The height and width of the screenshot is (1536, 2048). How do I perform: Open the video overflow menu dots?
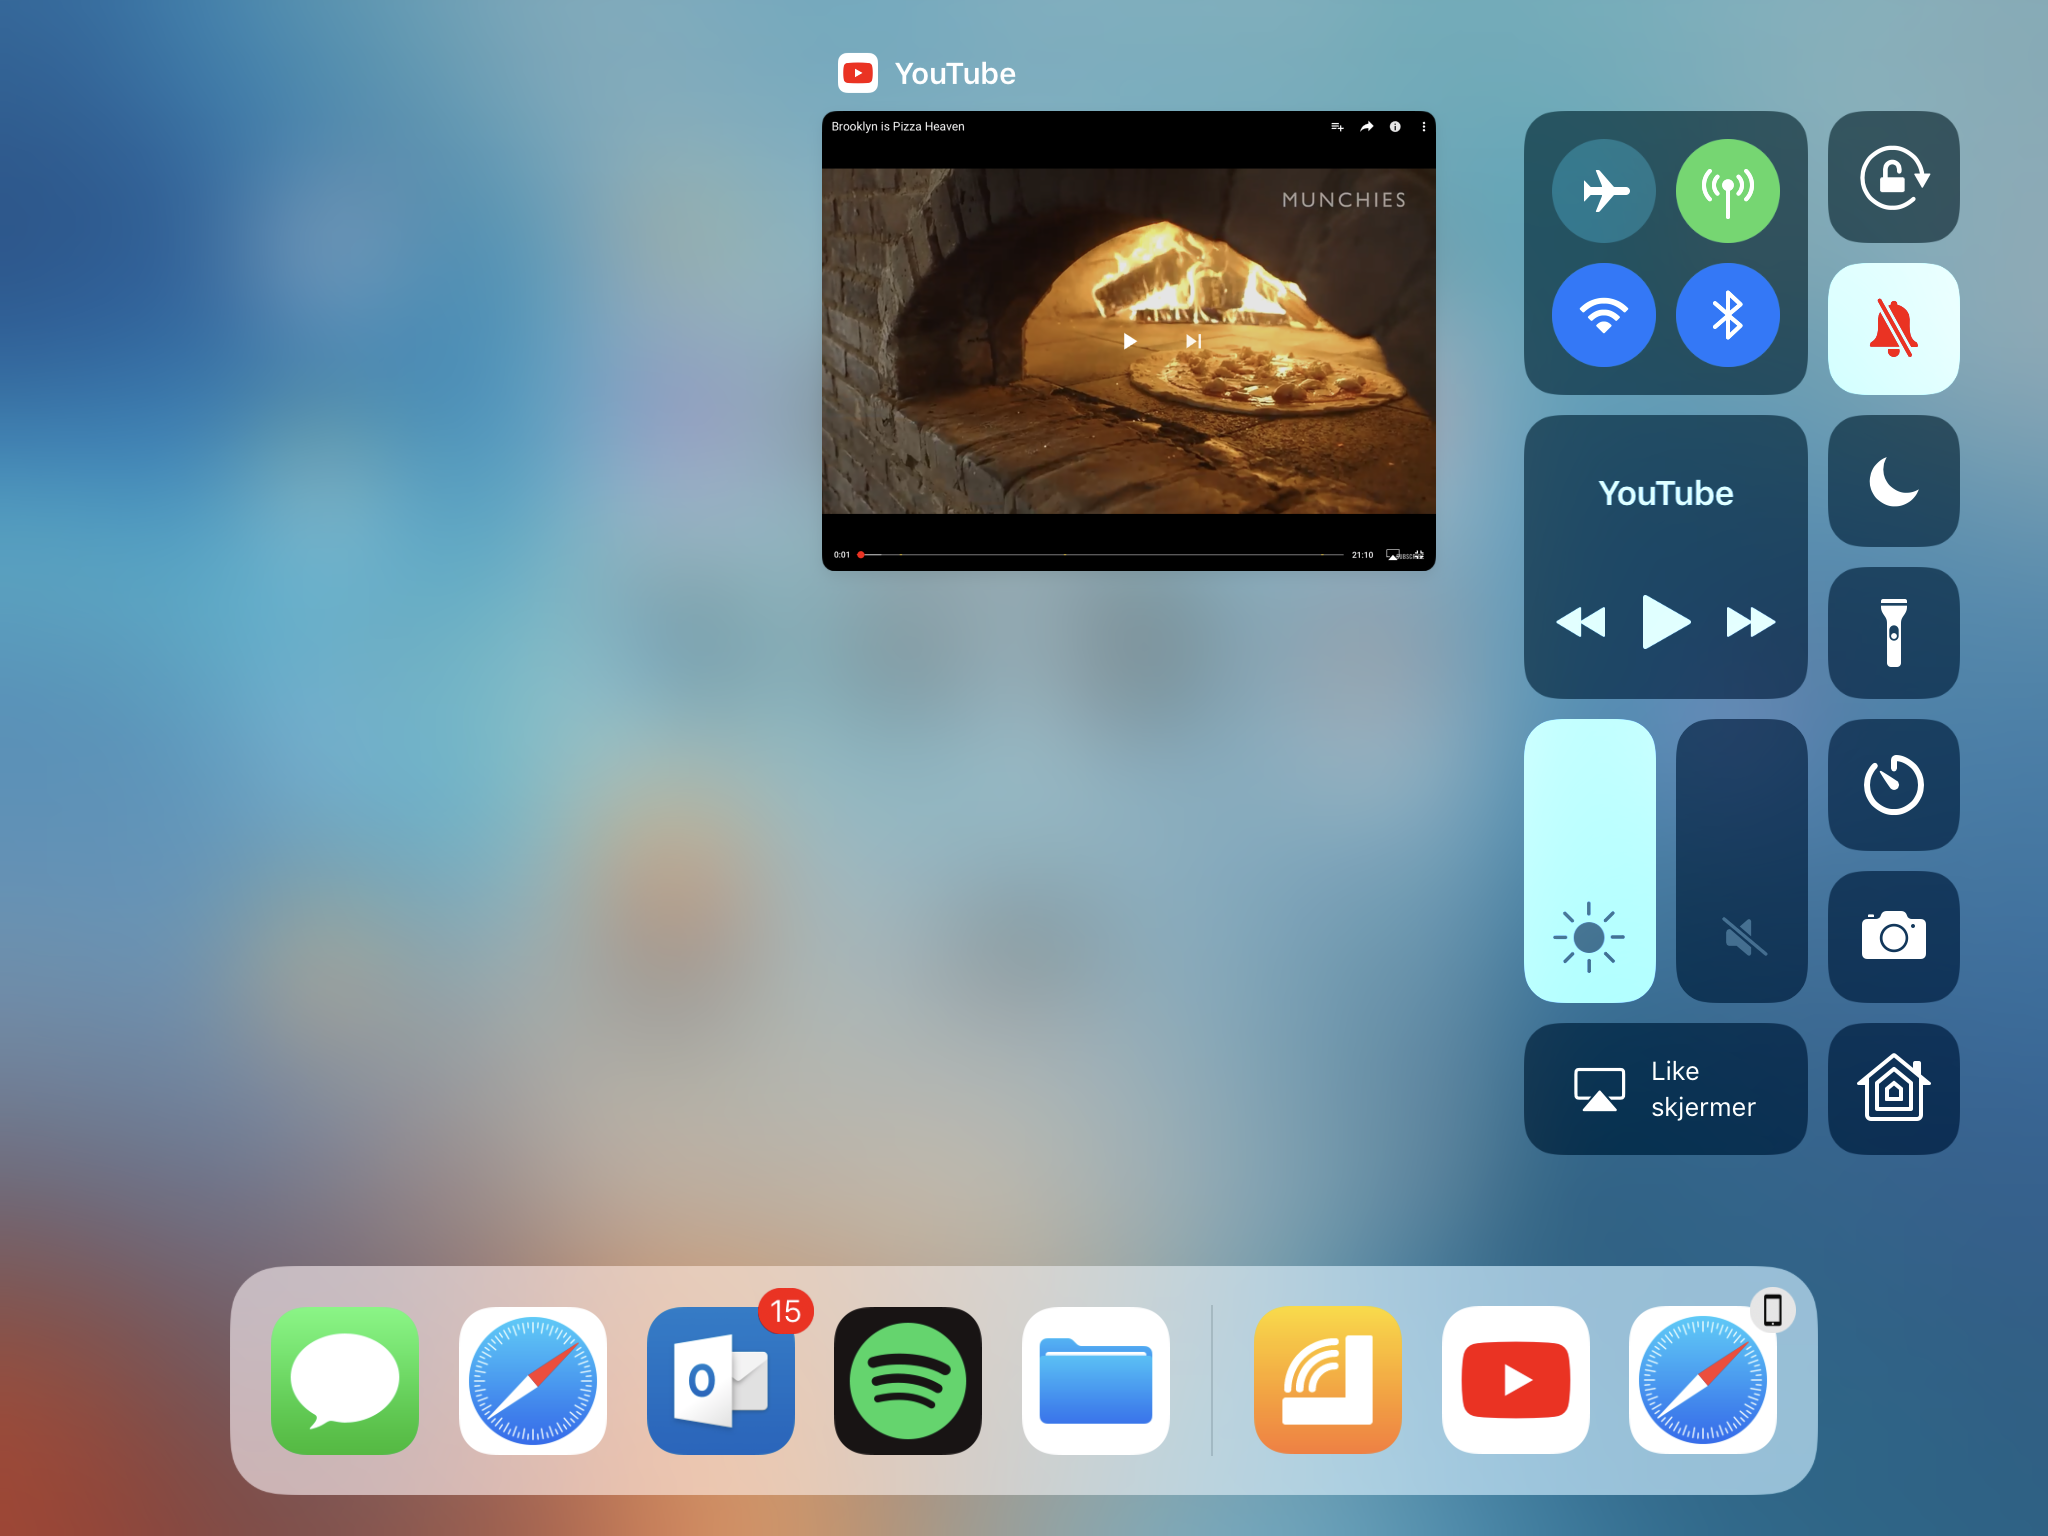1424,127
